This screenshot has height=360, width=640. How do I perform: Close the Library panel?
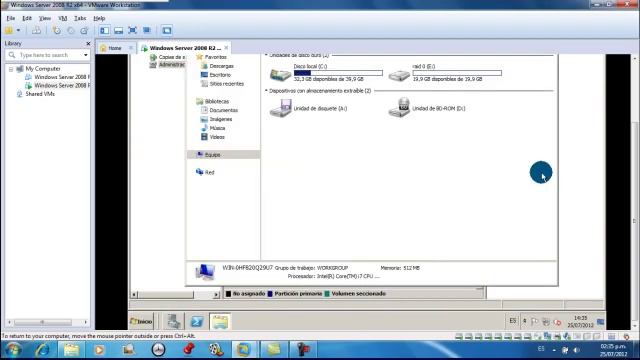(x=88, y=44)
